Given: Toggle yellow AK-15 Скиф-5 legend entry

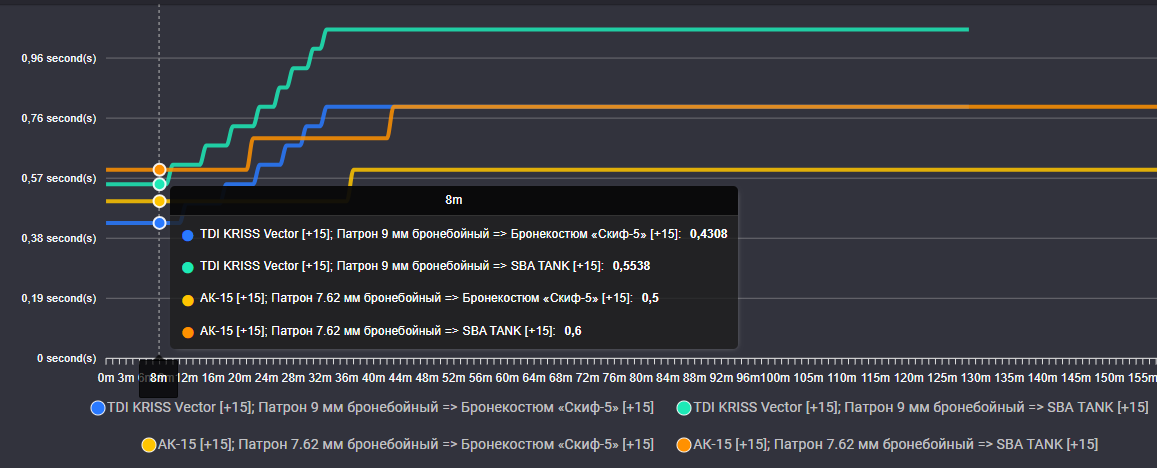Looking at the screenshot, I should [397, 444].
